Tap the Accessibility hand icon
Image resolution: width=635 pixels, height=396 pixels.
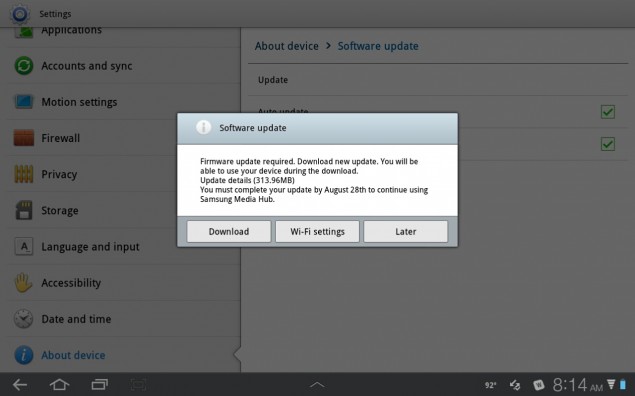click(23, 283)
